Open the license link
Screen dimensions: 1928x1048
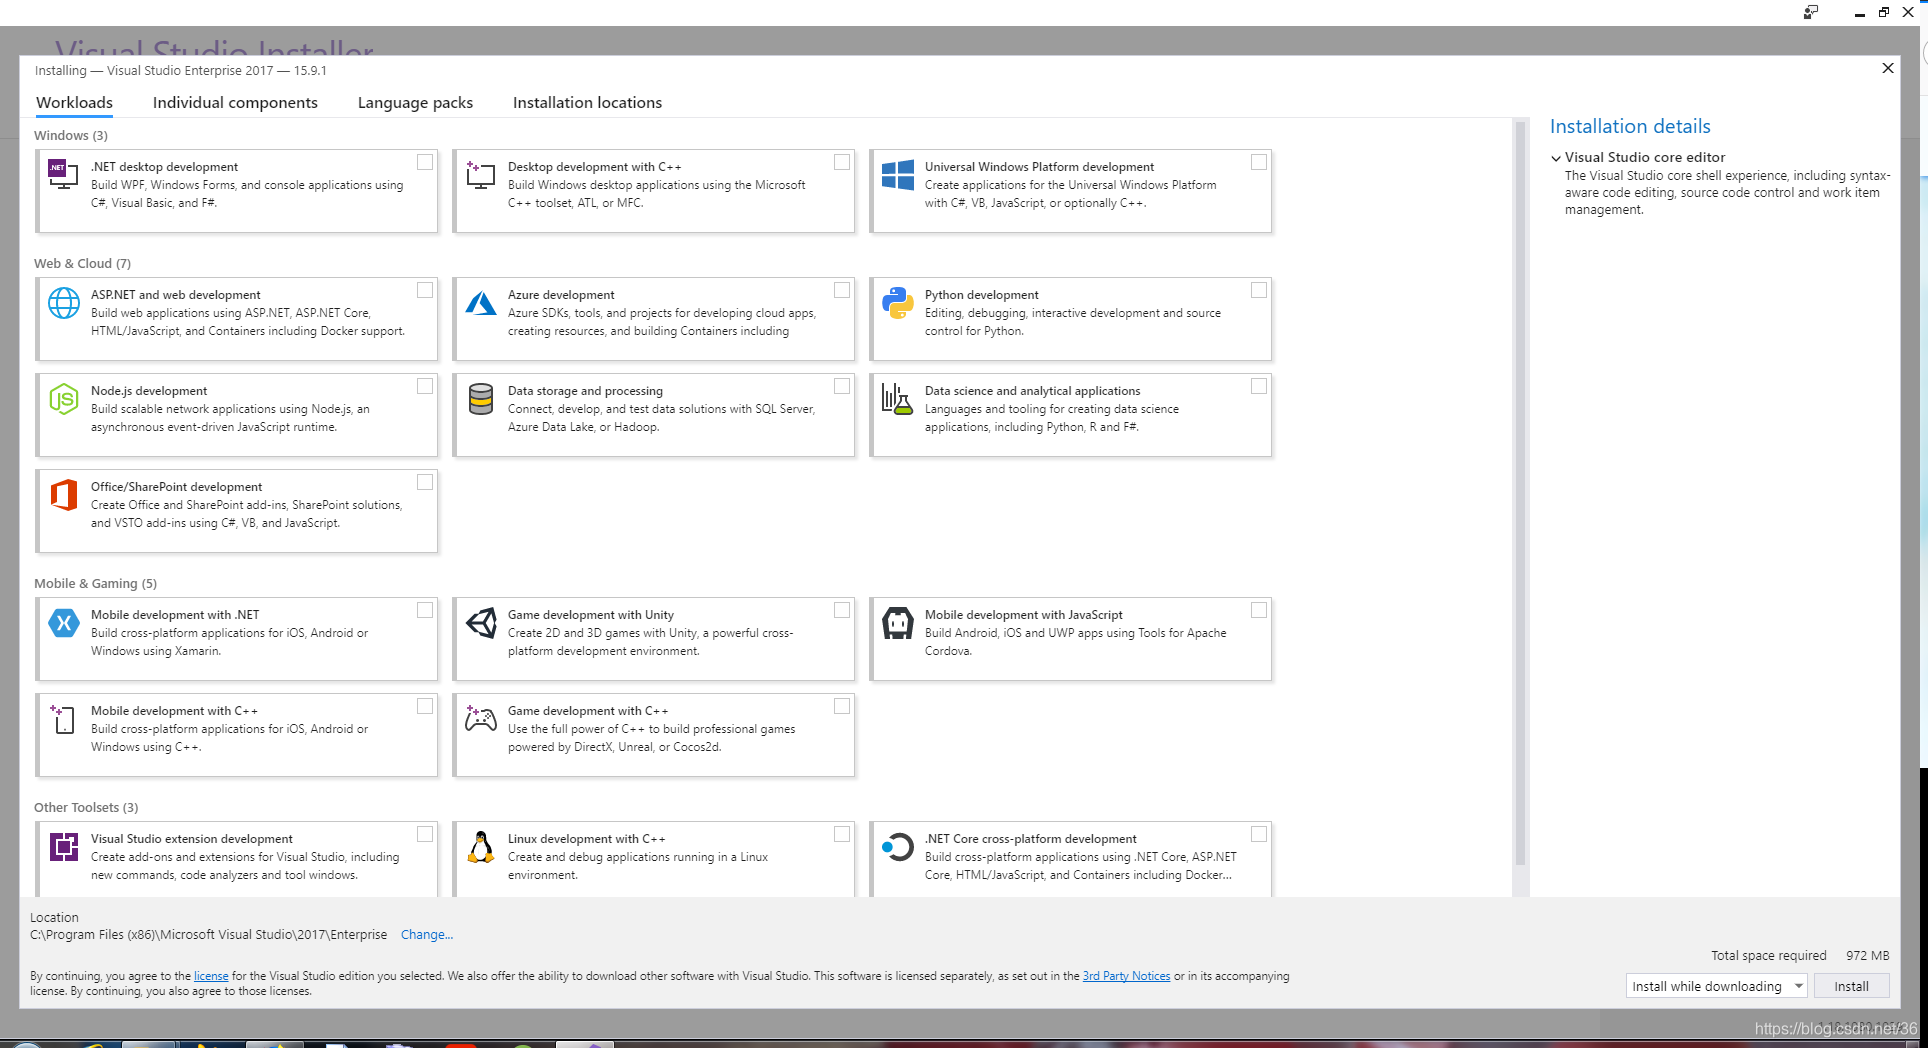click(x=211, y=976)
